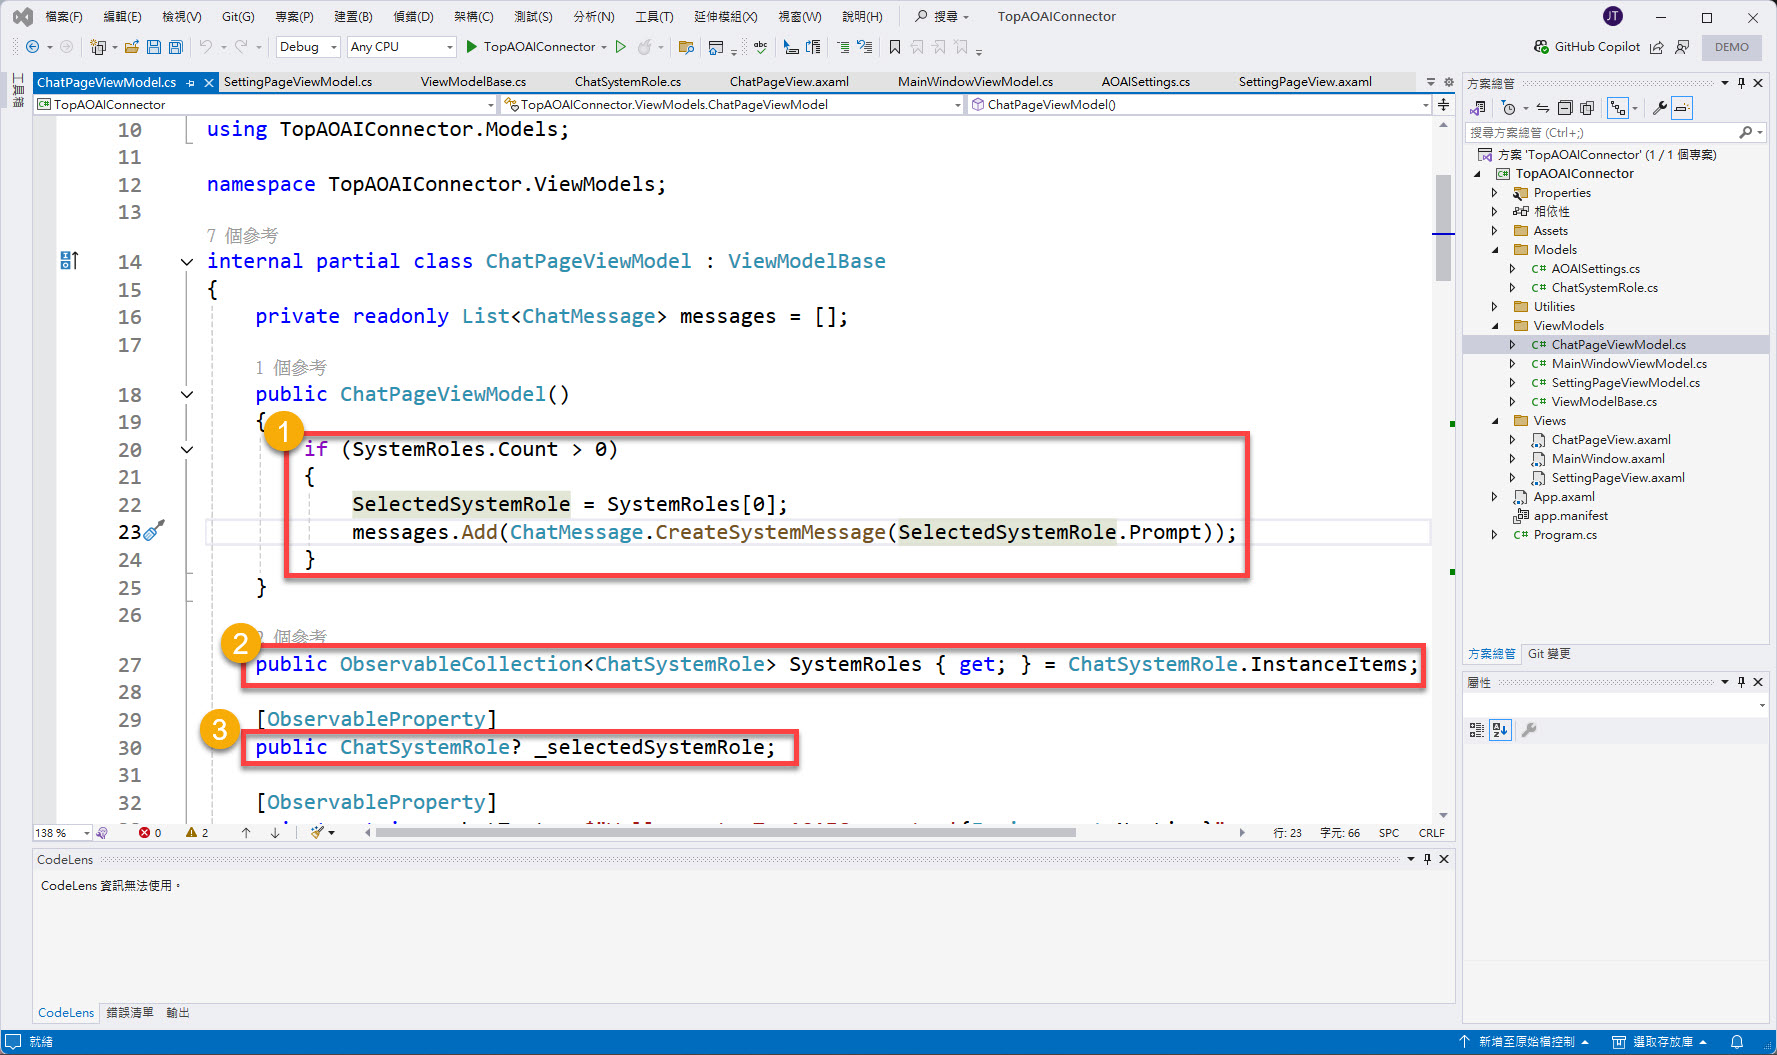Click the Send Feedback icon beside the DEMO button

point(1682,47)
